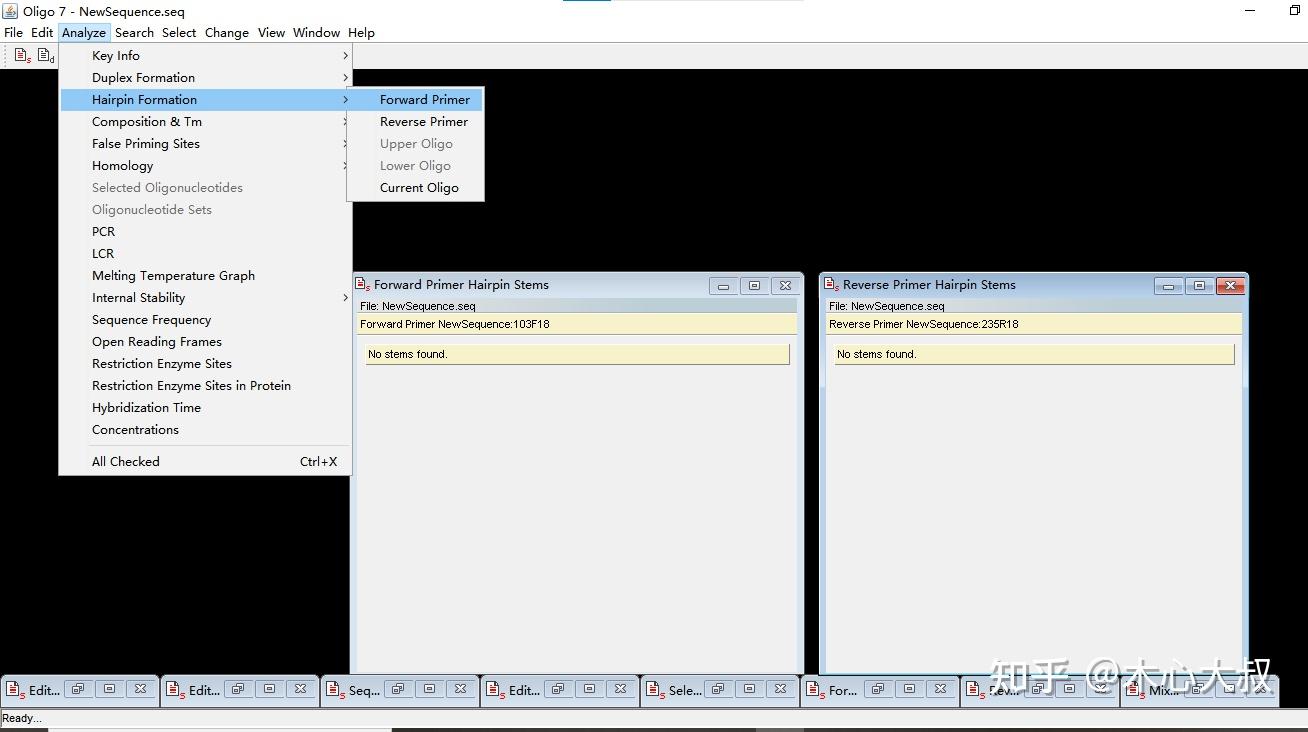Click the toolbar document icon marked "s"
The height and width of the screenshot is (732, 1308).
pos(22,56)
